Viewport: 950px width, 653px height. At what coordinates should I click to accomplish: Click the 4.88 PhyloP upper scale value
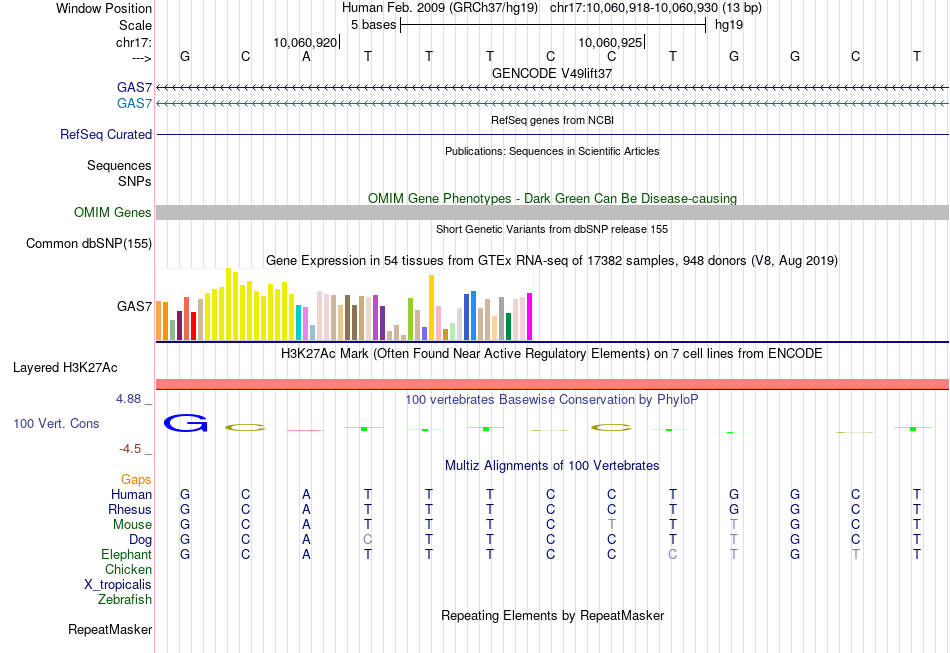pos(128,399)
